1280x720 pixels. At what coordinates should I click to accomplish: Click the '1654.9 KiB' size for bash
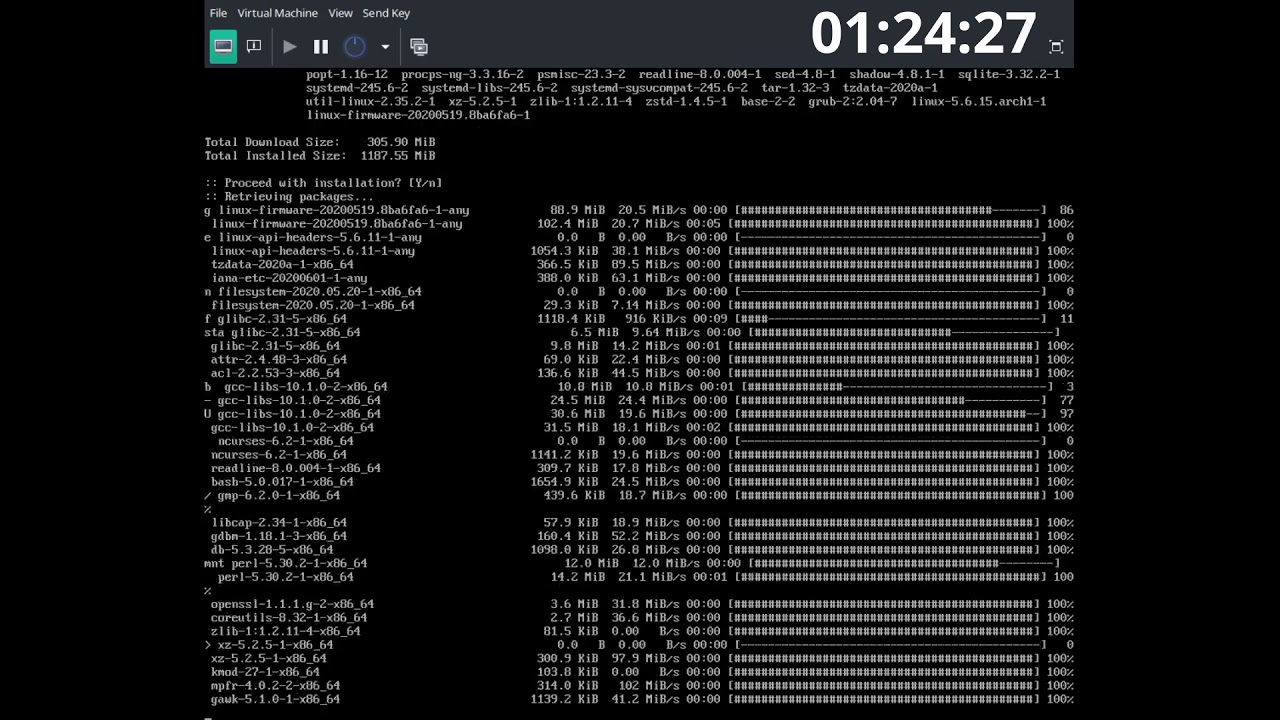point(564,481)
